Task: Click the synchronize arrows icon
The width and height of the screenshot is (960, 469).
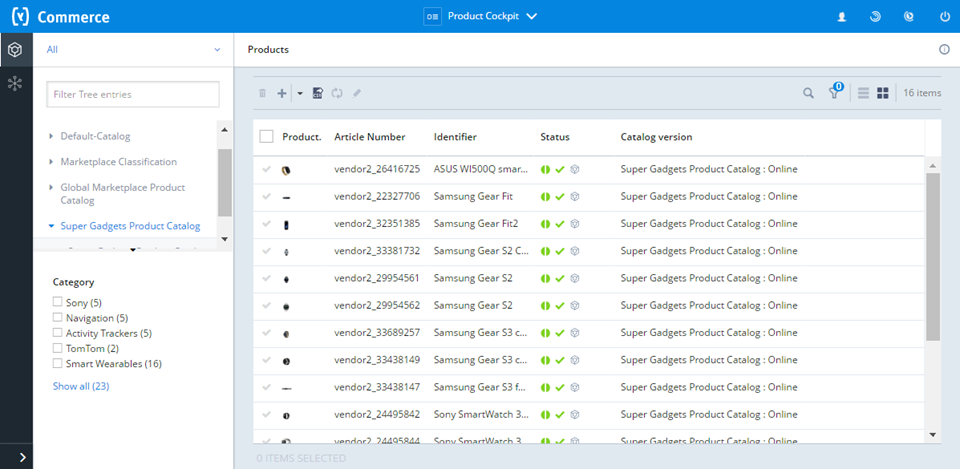Action: tap(337, 93)
